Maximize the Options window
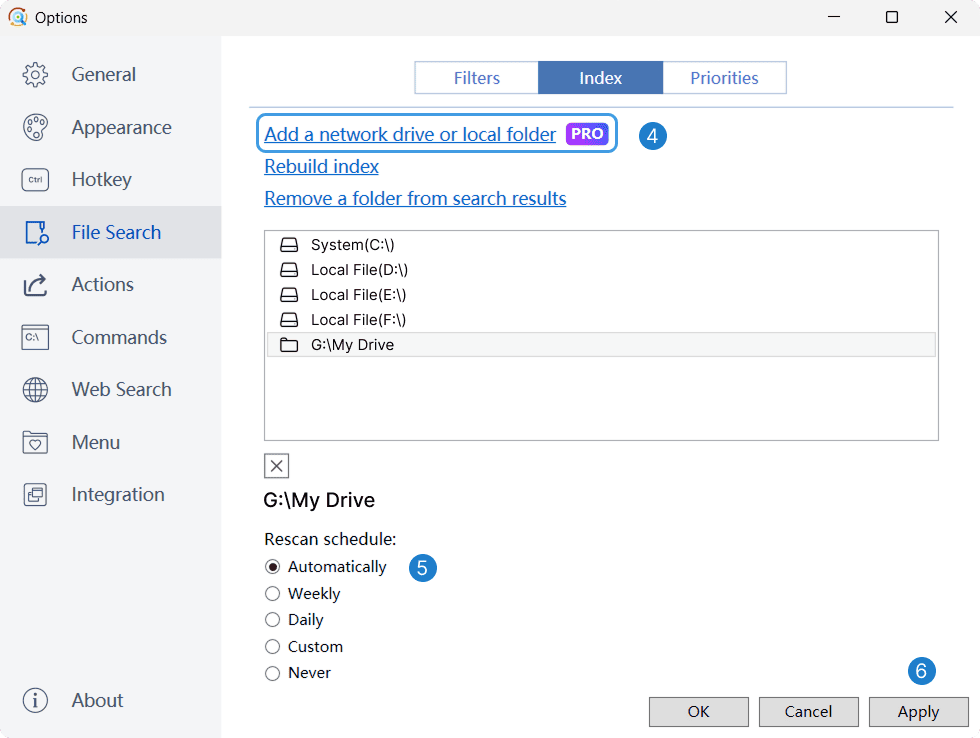This screenshot has width=980, height=738. pyautogui.click(x=892, y=17)
